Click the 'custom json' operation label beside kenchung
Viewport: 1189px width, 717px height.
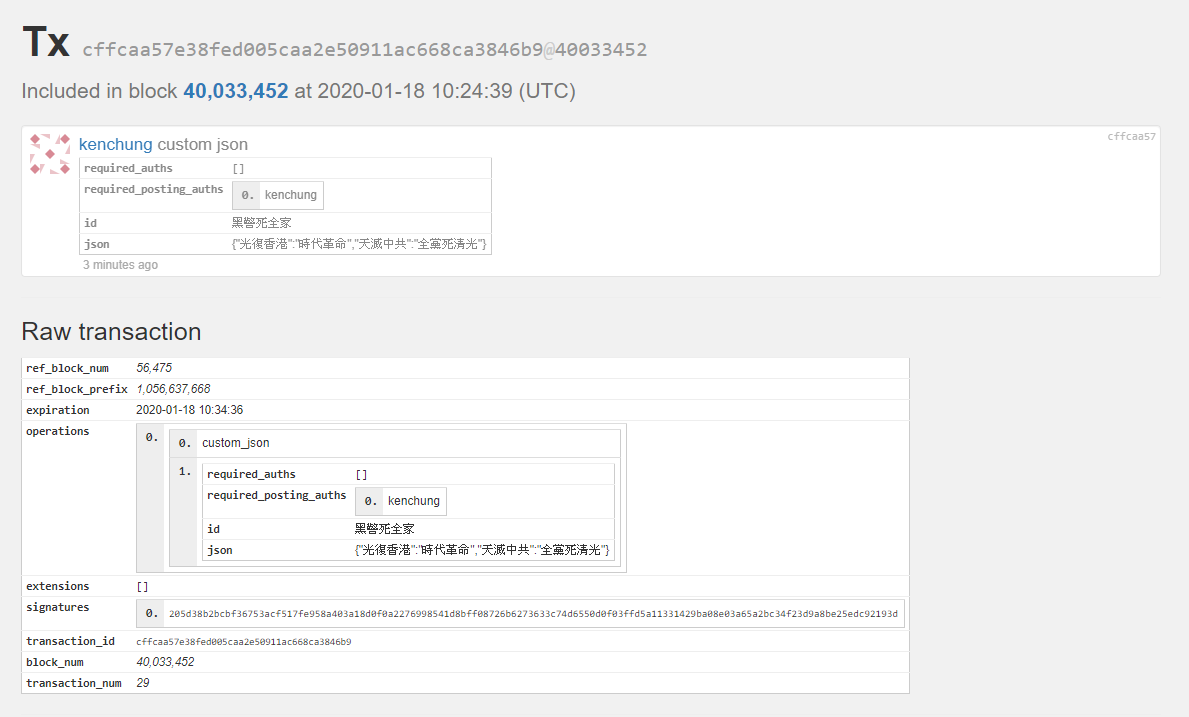click(202, 144)
